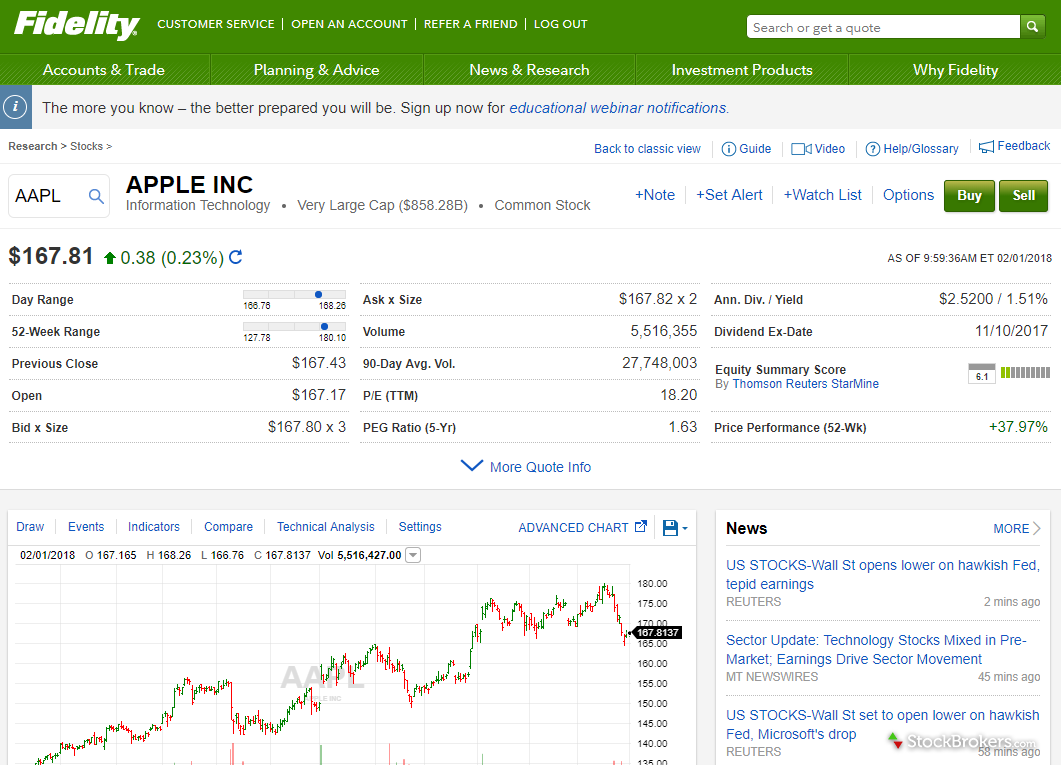Viewport: 1061px width, 765px height.
Task: Click the green Buy button
Action: point(969,196)
